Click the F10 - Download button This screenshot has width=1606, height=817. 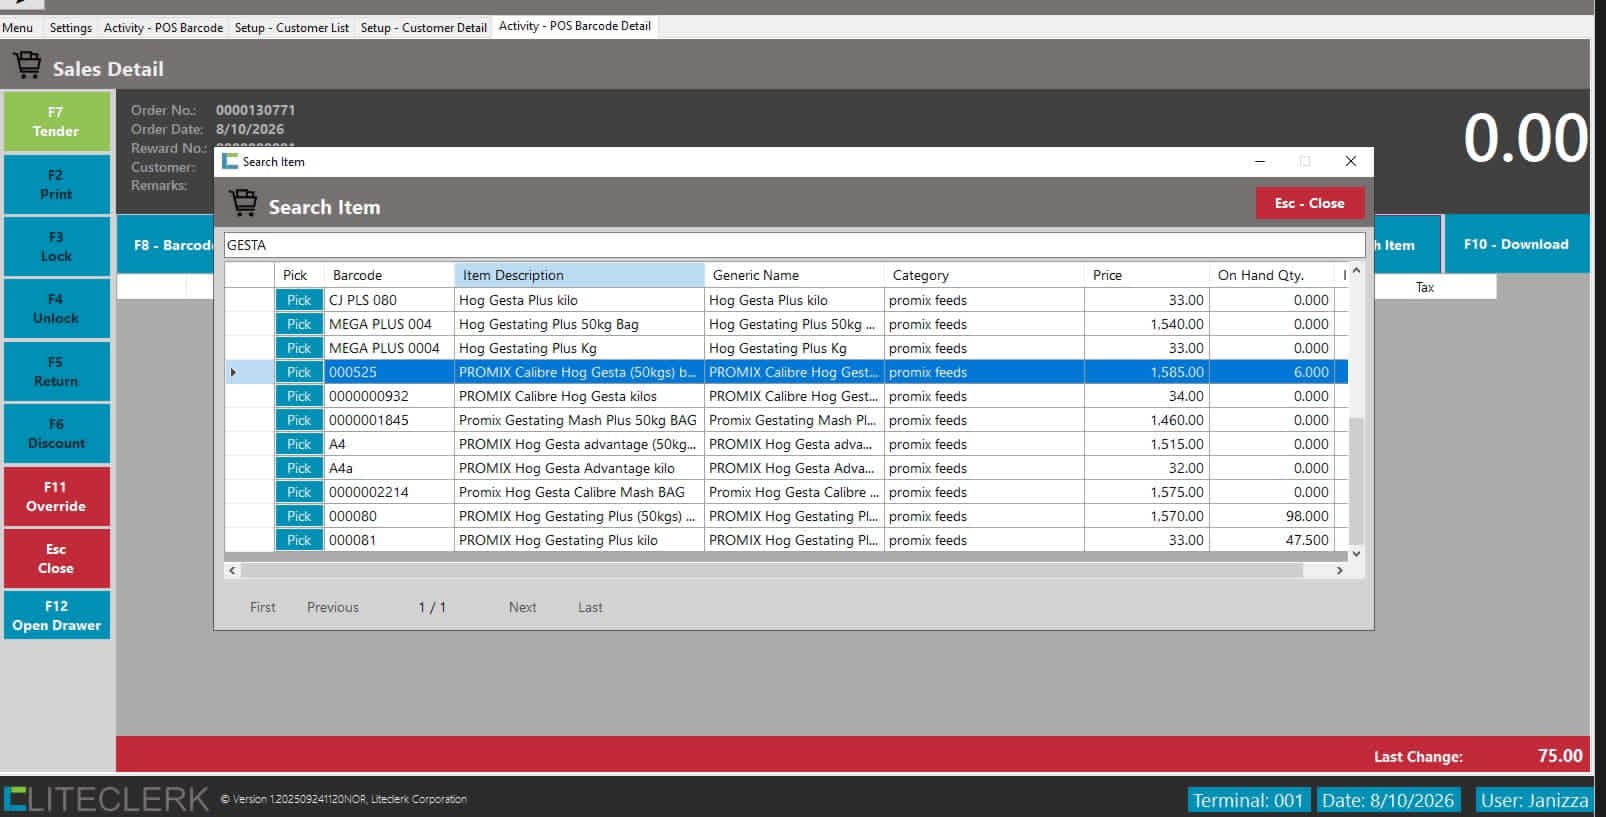coord(1516,244)
